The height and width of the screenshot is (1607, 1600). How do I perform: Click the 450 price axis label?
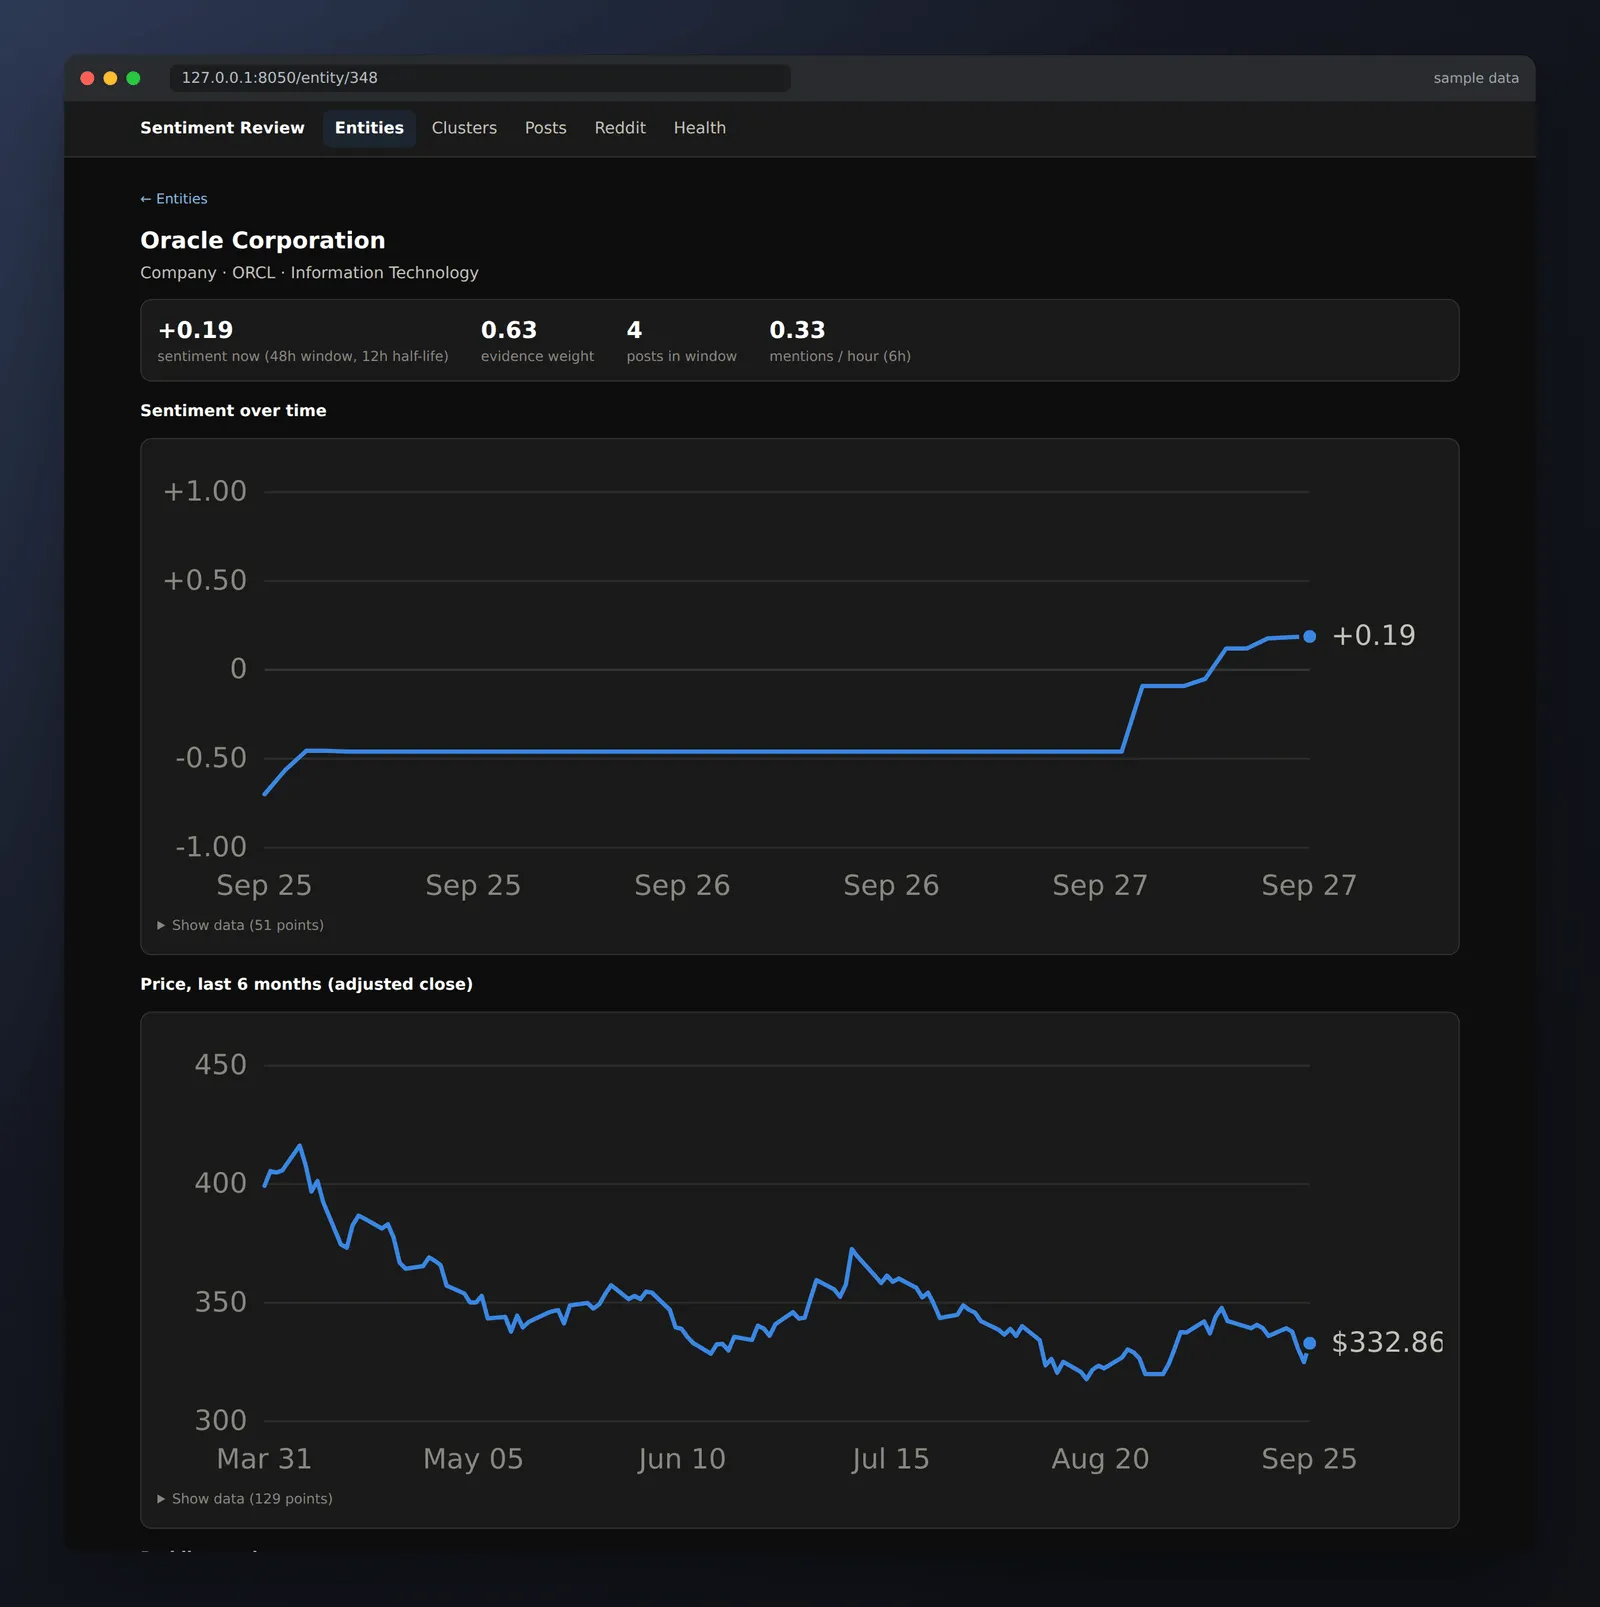(x=220, y=1065)
